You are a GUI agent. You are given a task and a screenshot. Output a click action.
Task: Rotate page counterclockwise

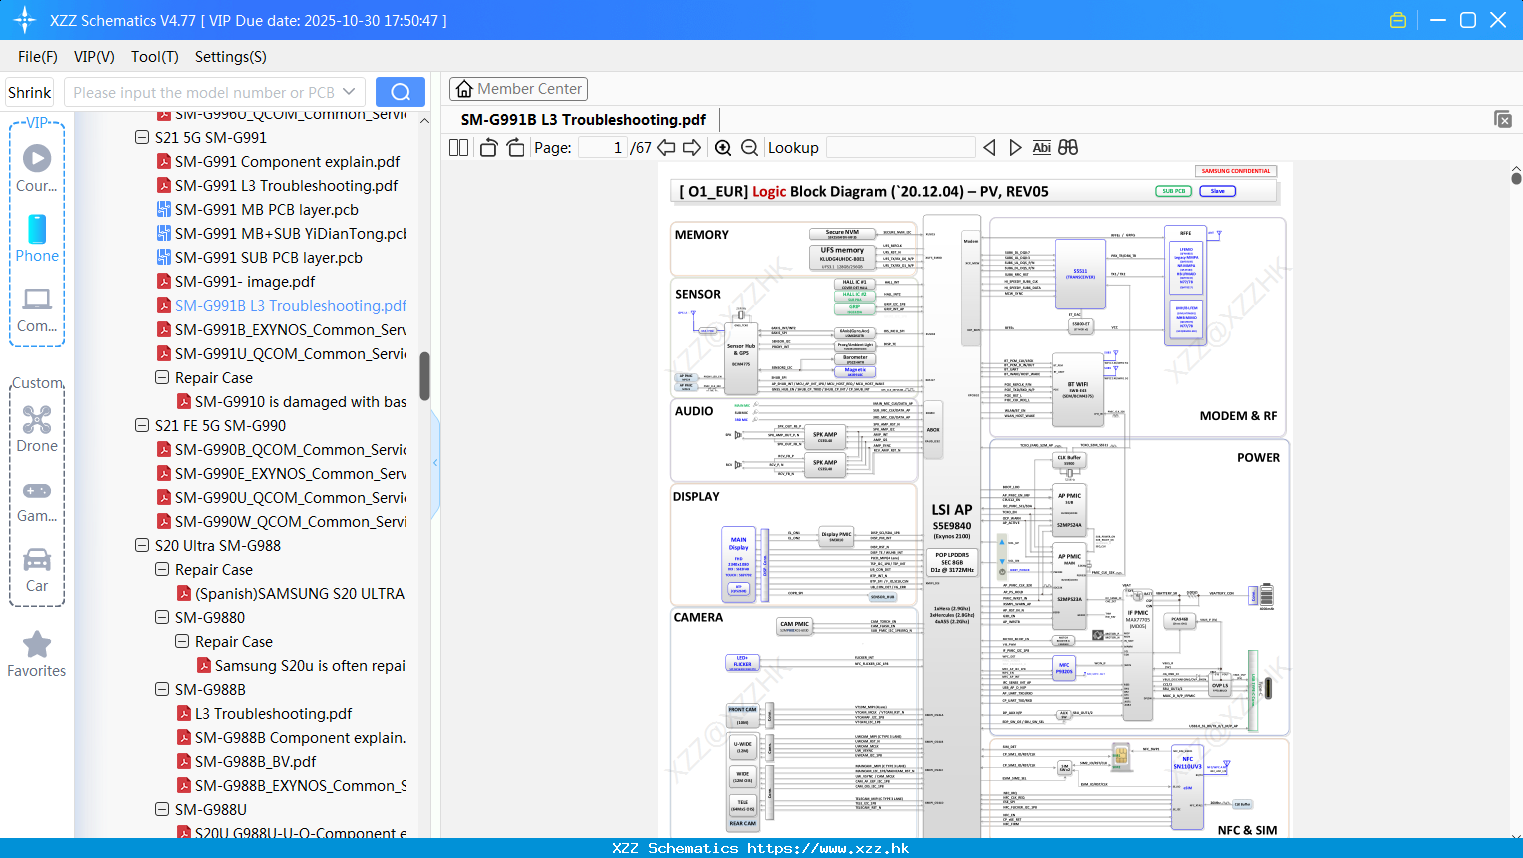[x=488, y=148]
